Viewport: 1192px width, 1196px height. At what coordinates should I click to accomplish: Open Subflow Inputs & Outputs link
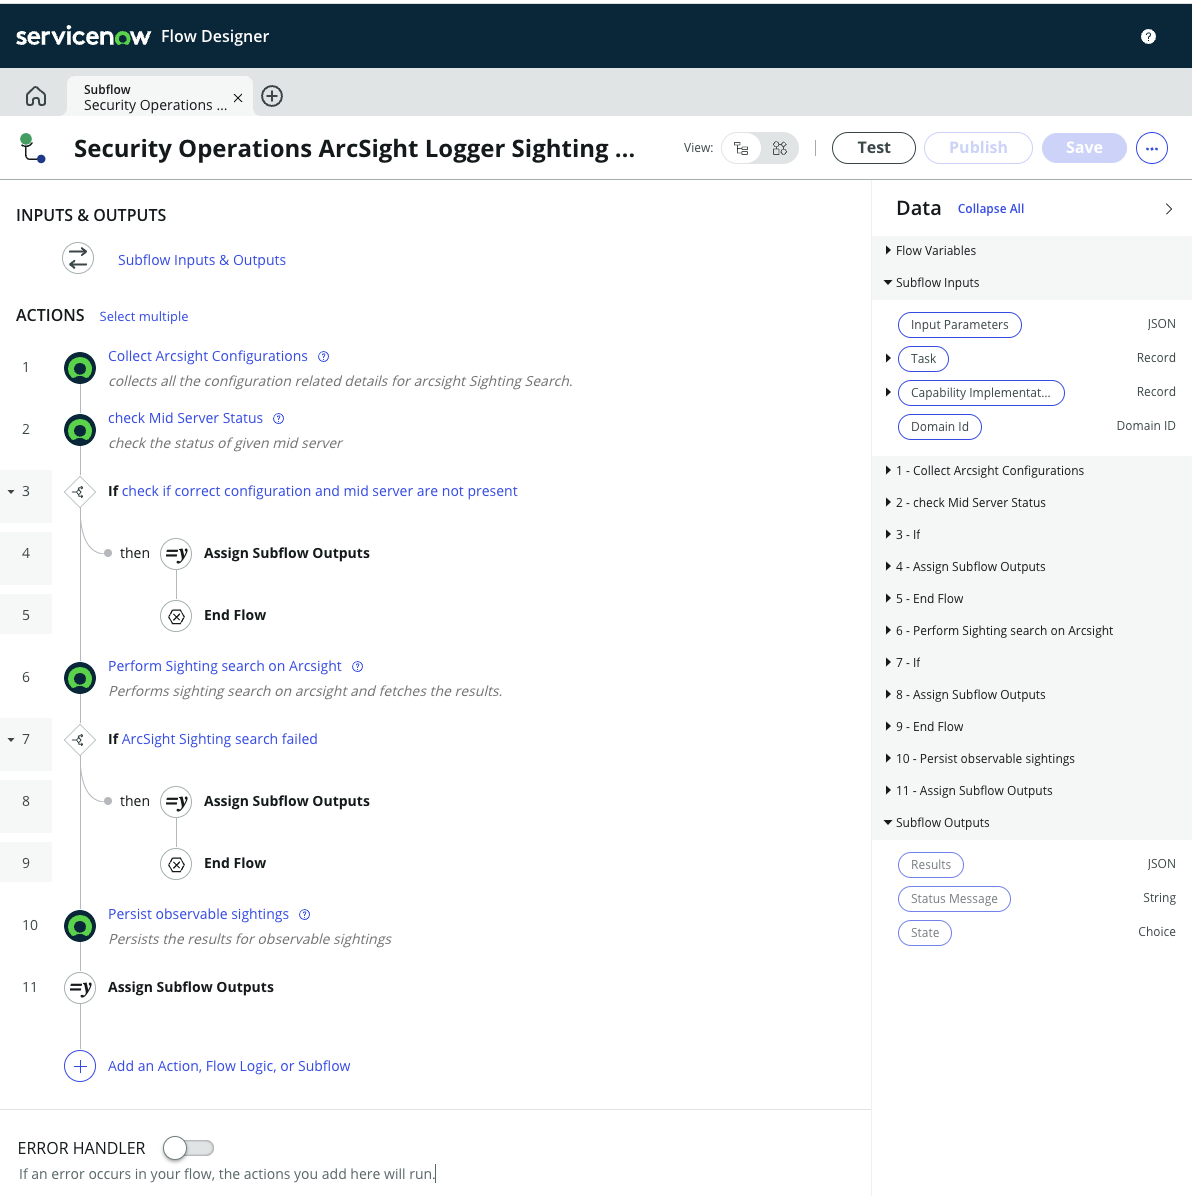pyautogui.click(x=201, y=260)
